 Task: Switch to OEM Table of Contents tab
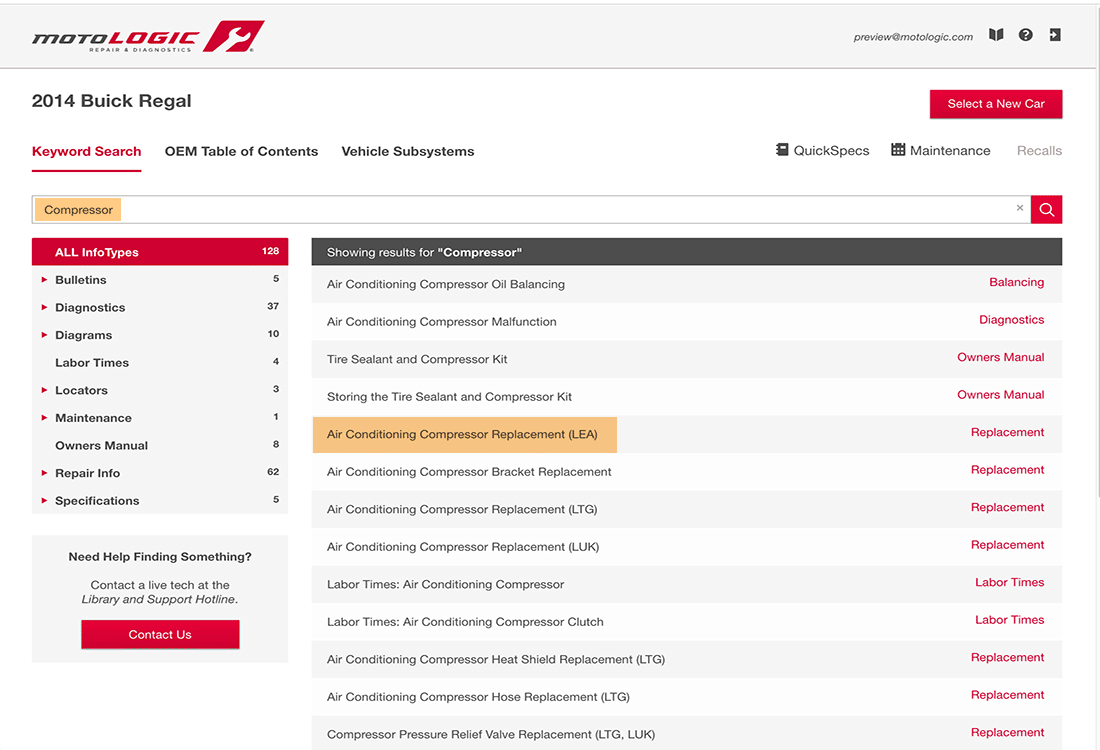(241, 152)
